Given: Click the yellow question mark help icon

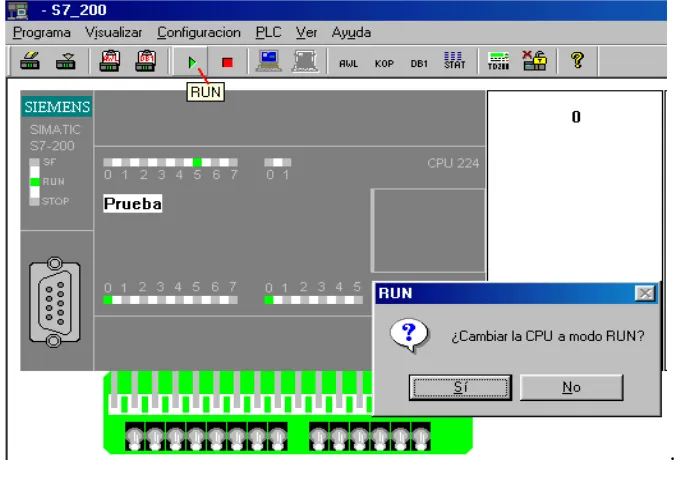Looking at the screenshot, I should tap(577, 60).
